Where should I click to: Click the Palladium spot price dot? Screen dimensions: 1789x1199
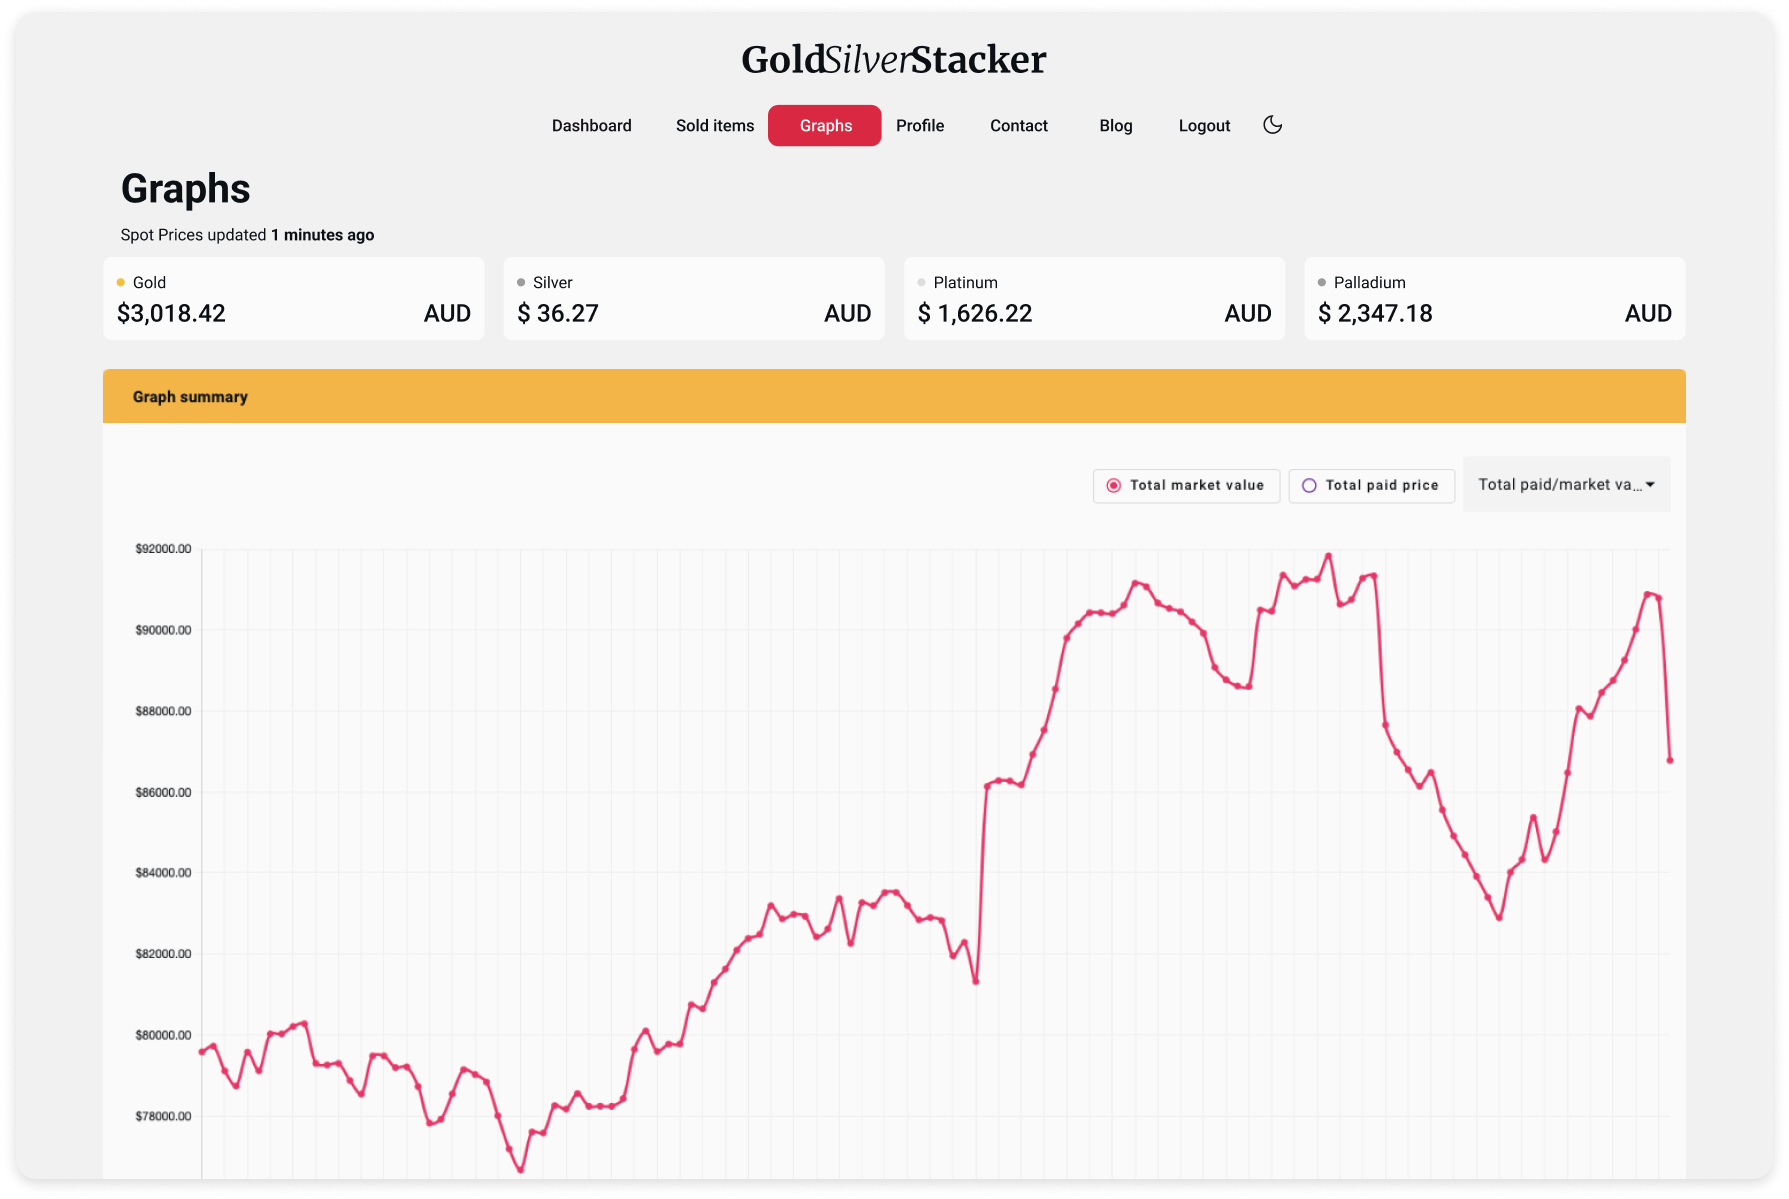pyautogui.click(x=1322, y=283)
